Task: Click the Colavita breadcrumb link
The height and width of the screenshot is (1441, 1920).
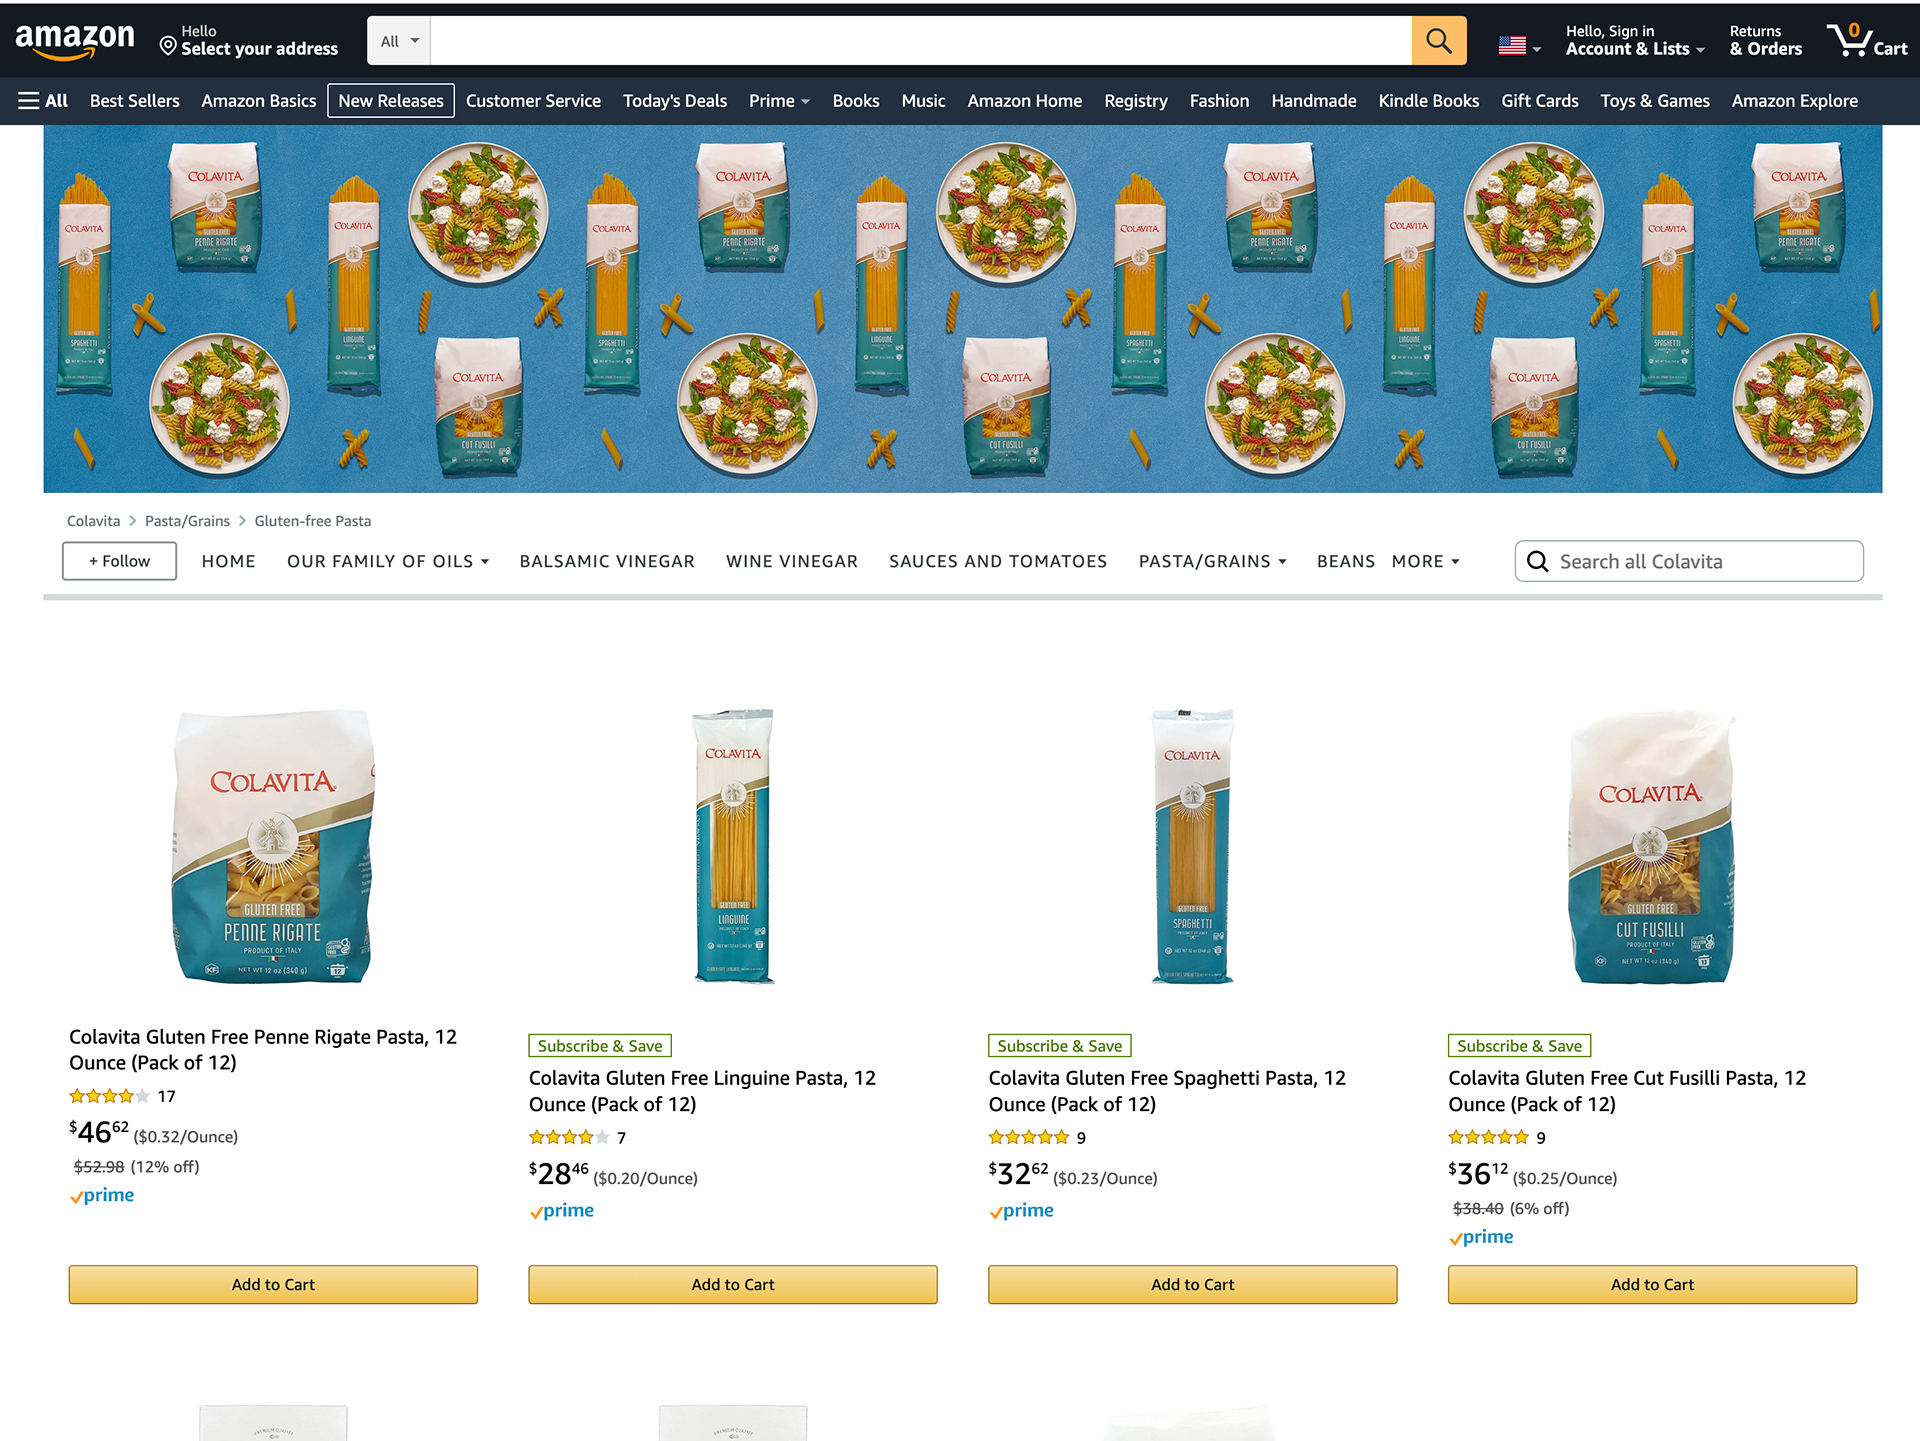Action: click(x=93, y=521)
